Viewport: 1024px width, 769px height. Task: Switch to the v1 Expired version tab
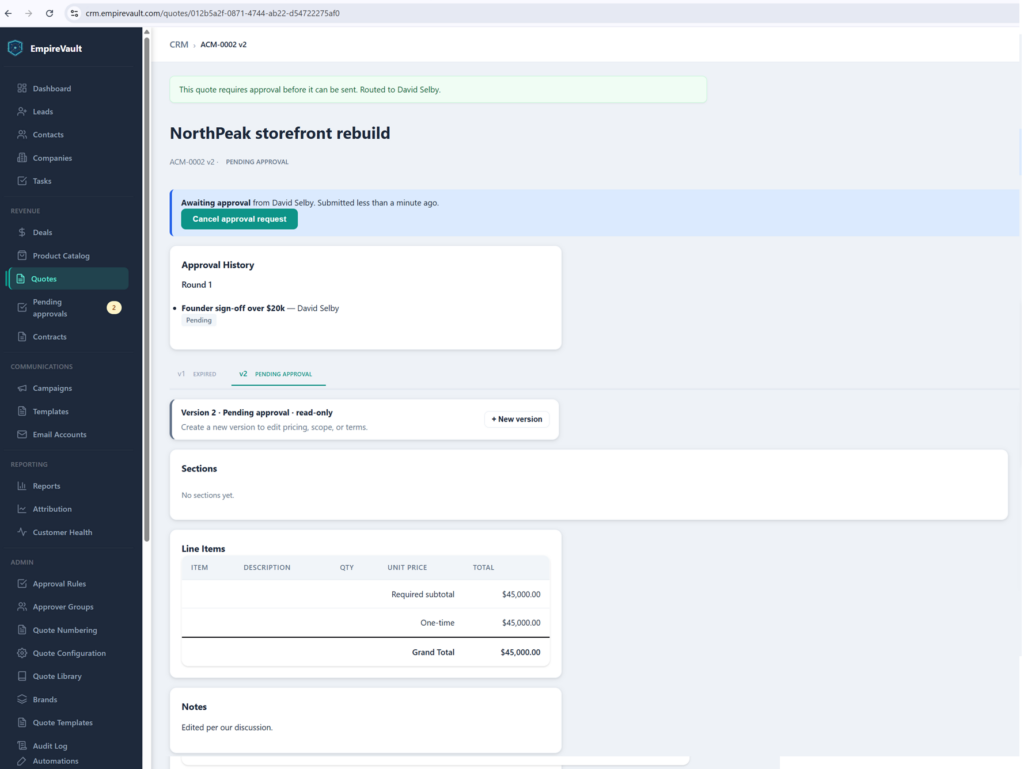pos(197,374)
